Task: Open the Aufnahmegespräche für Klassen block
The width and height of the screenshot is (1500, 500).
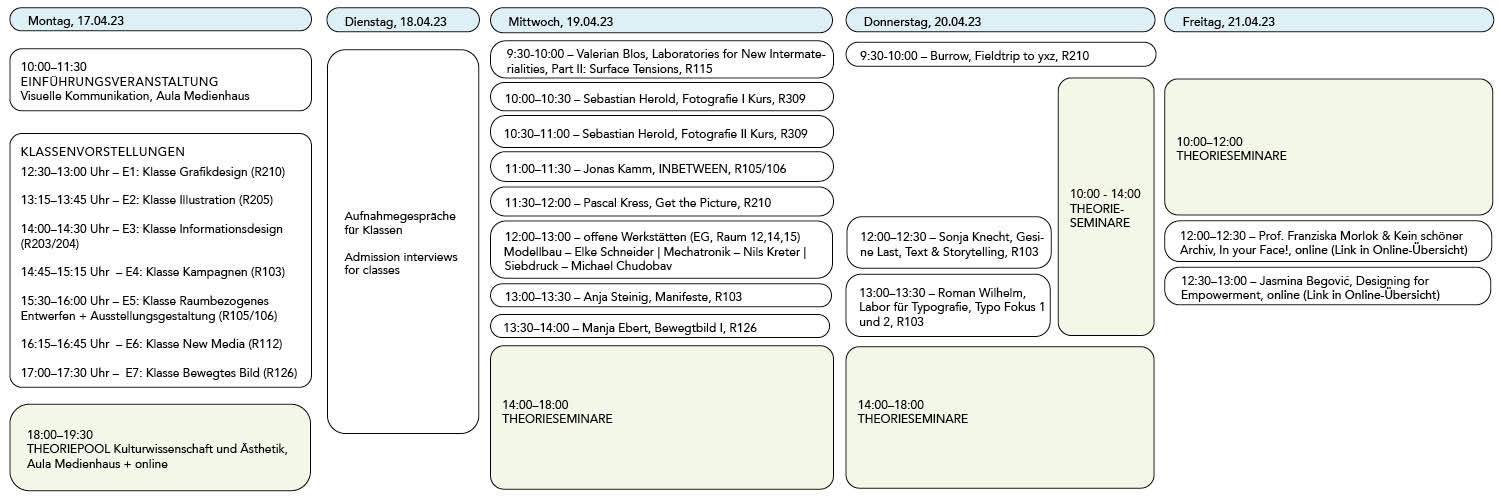Action: point(402,242)
